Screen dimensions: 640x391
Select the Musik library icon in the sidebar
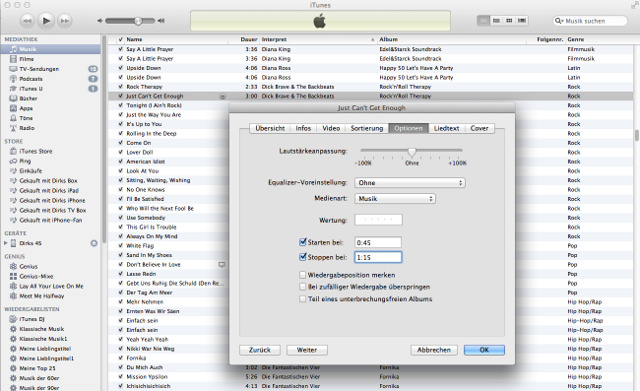(13, 49)
